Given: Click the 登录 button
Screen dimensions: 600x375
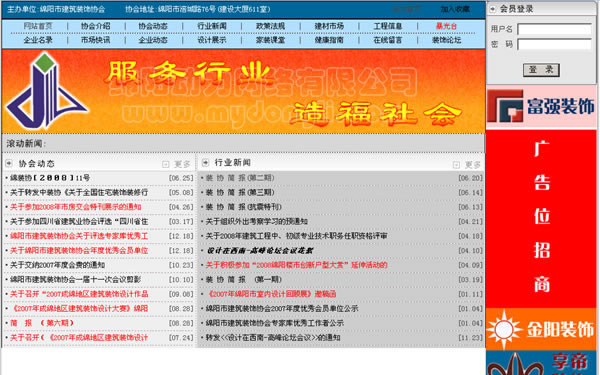Looking at the screenshot, I should 541,70.
